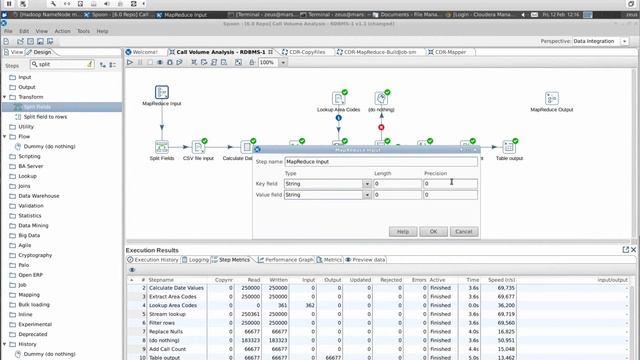Click OK in the MapReduce Input dialog
This screenshot has width=640, height=360.
433,231
